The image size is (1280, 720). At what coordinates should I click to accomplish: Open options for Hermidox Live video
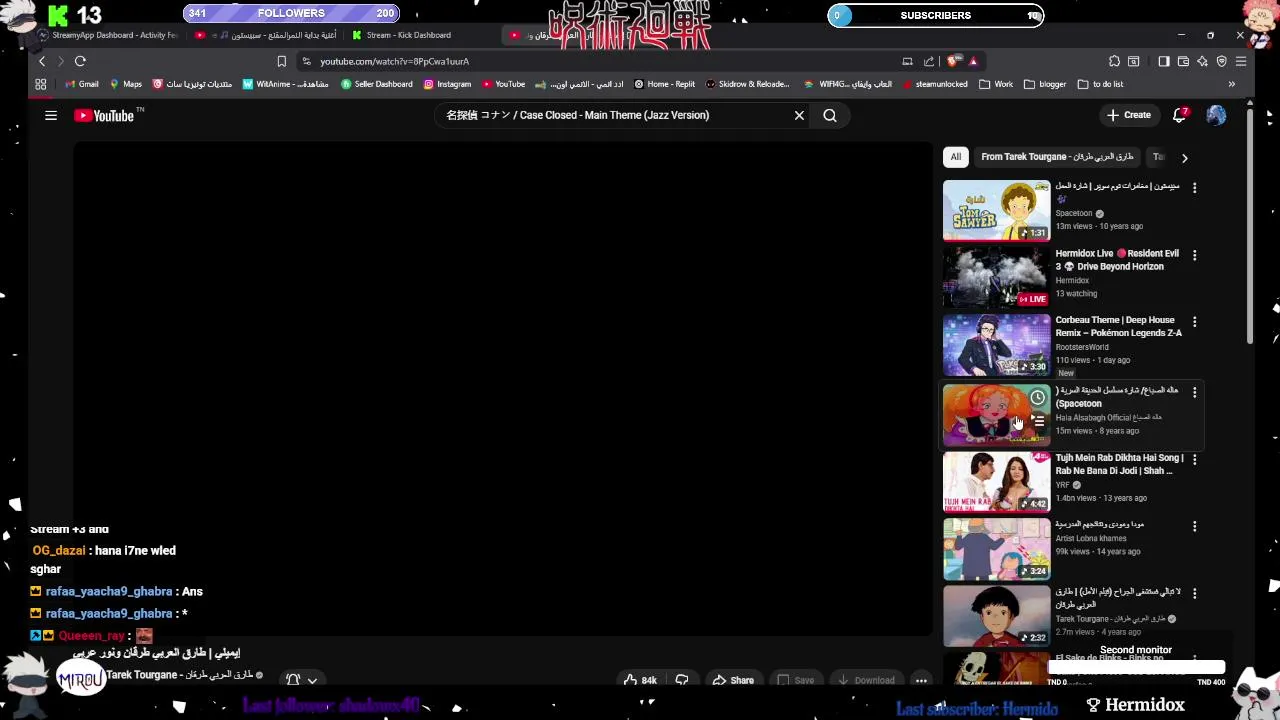pos(1194,255)
